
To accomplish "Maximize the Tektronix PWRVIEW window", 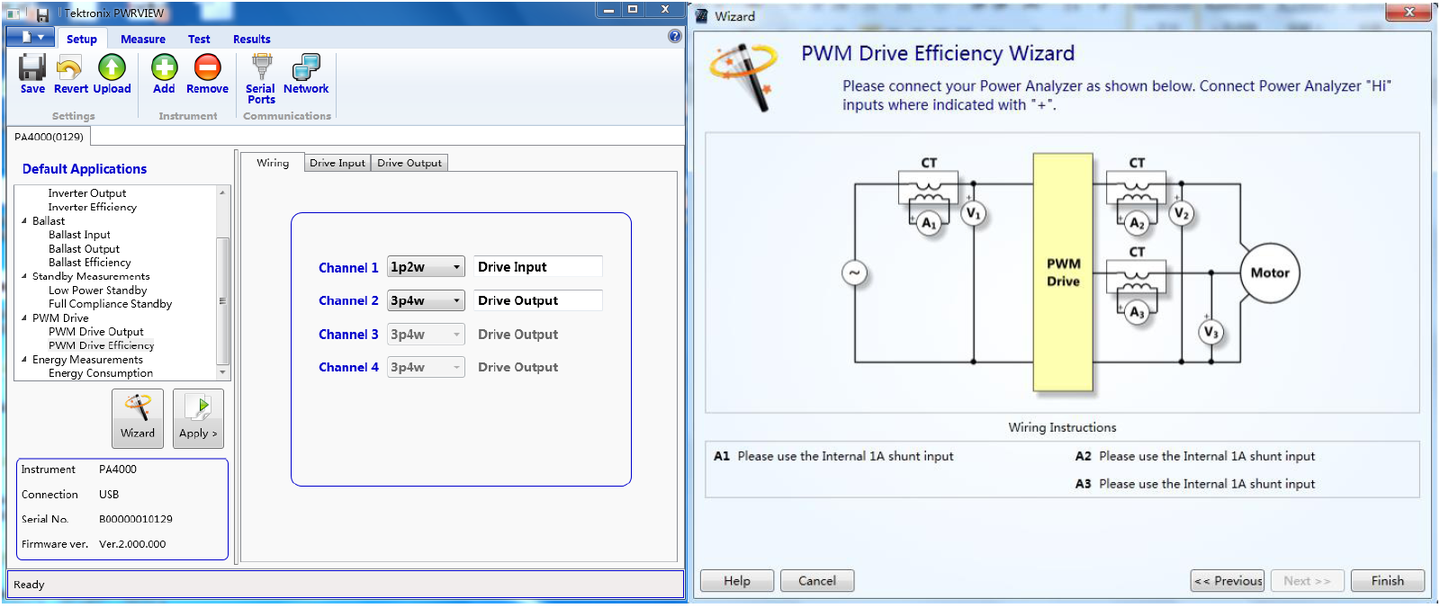I will (x=633, y=9).
